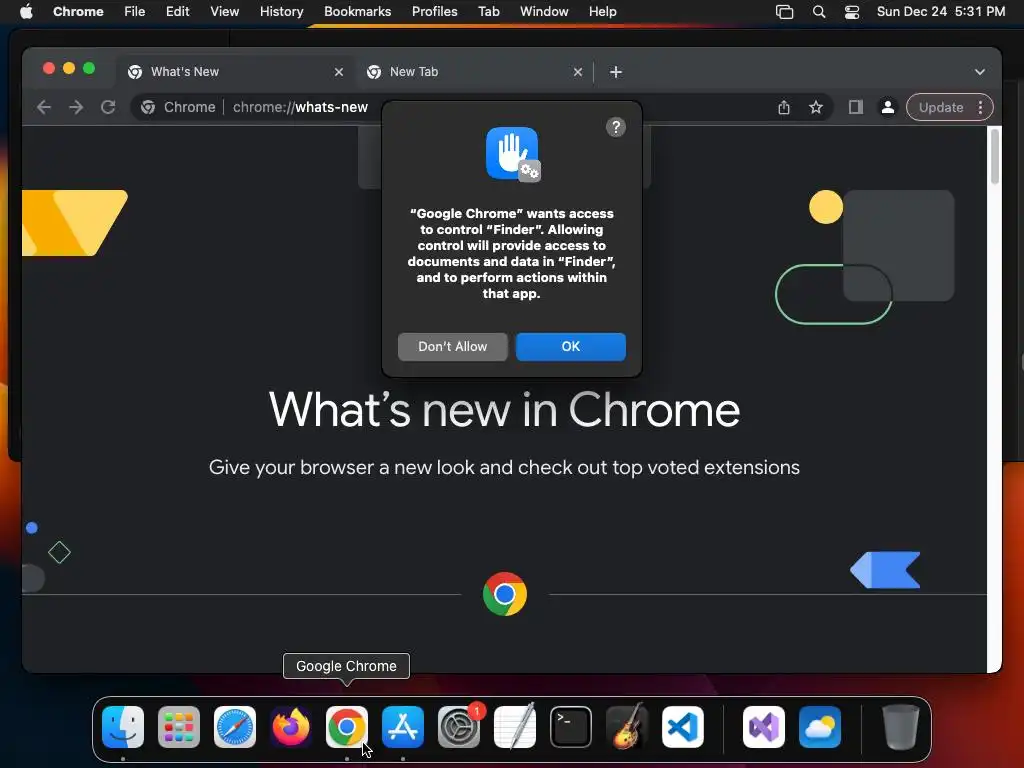1024x768 pixels.
Task: Share this page icon
Action: tap(784, 107)
